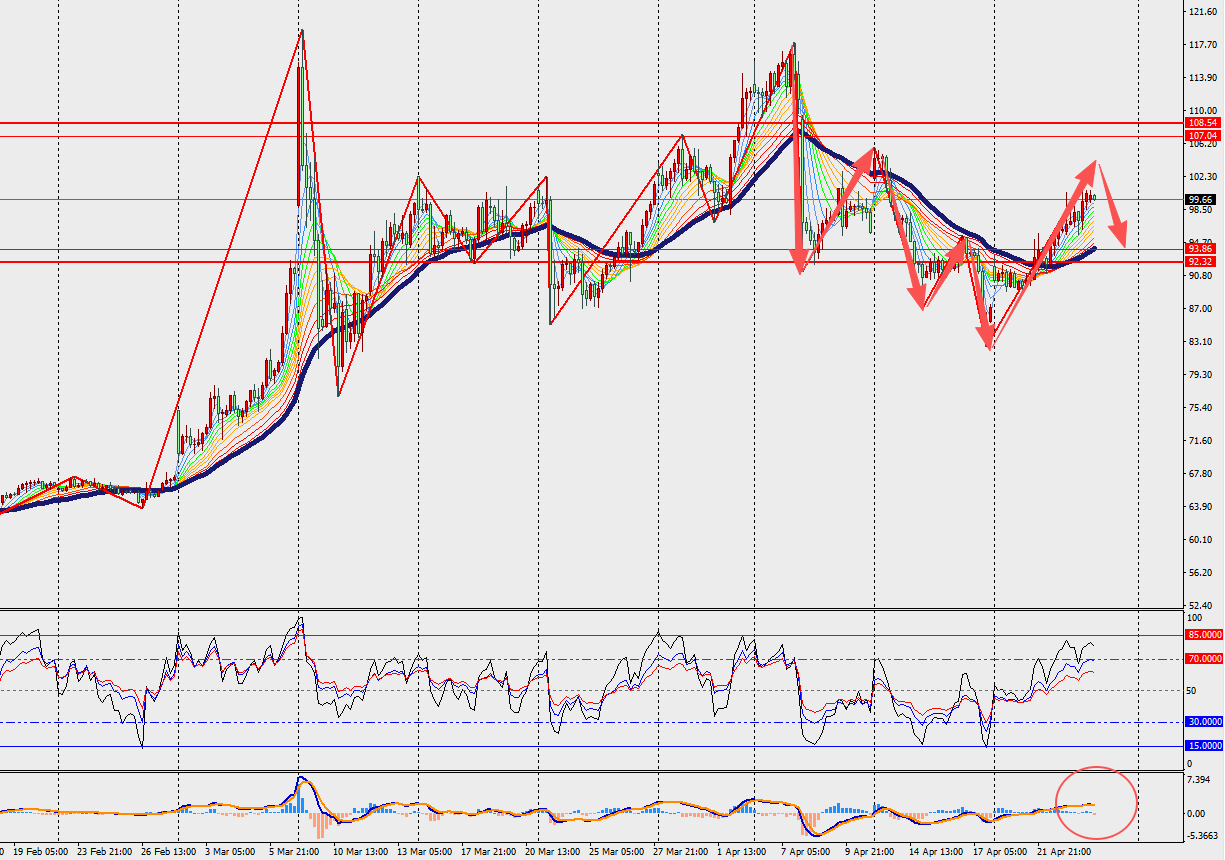1225x860 pixels.
Task: Click the blue 15.0000 oscillator level label
Action: pyautogui.click(x=1203, y=746)
